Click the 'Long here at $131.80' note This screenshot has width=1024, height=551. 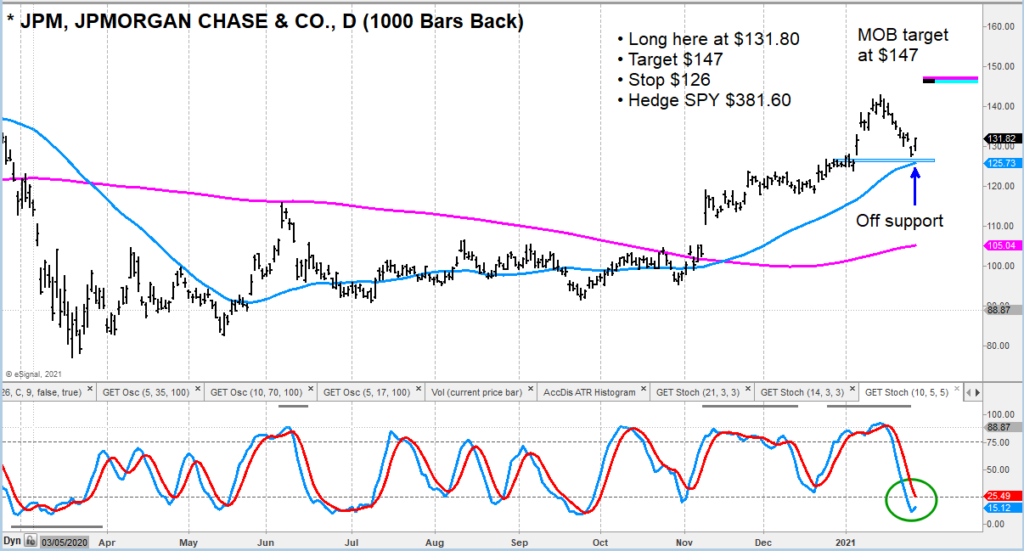708,39
